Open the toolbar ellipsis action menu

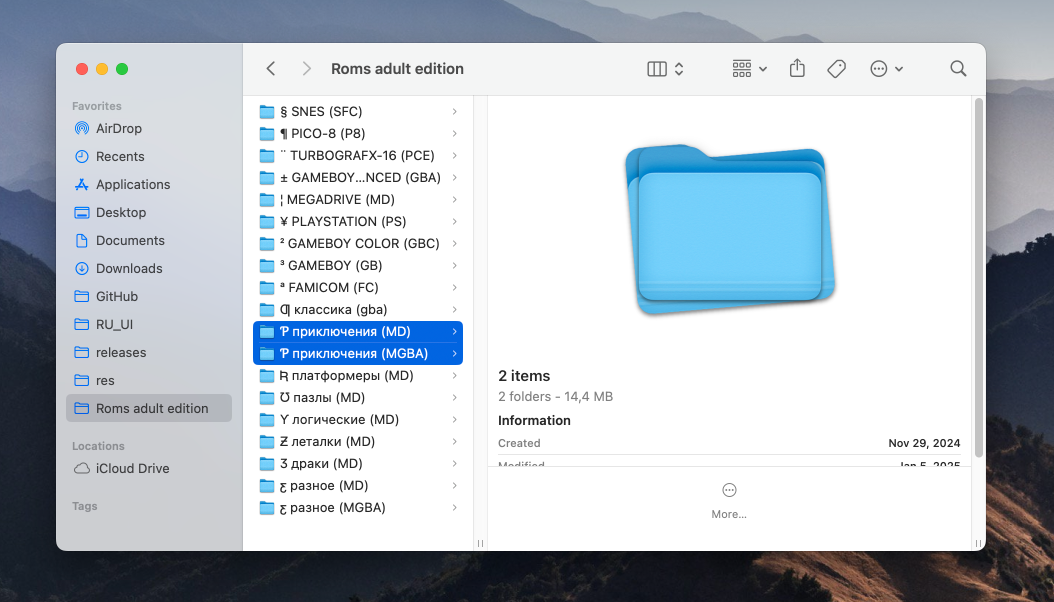(886, 69)
